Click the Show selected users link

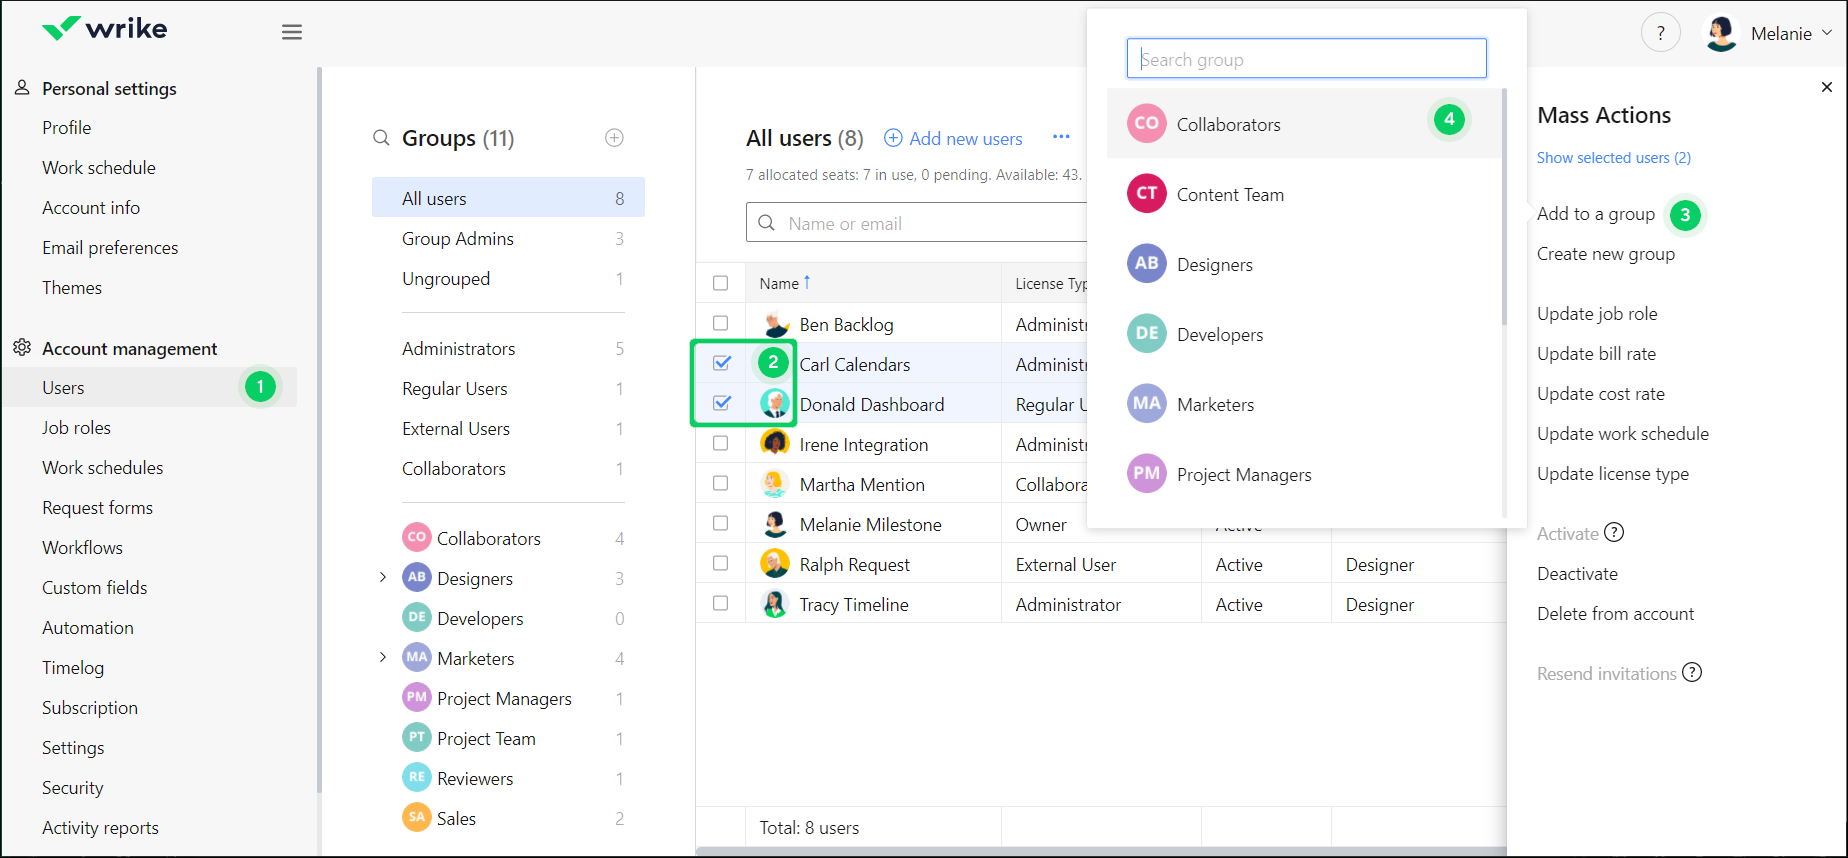pyautogui.click(x=1613, y=158)
